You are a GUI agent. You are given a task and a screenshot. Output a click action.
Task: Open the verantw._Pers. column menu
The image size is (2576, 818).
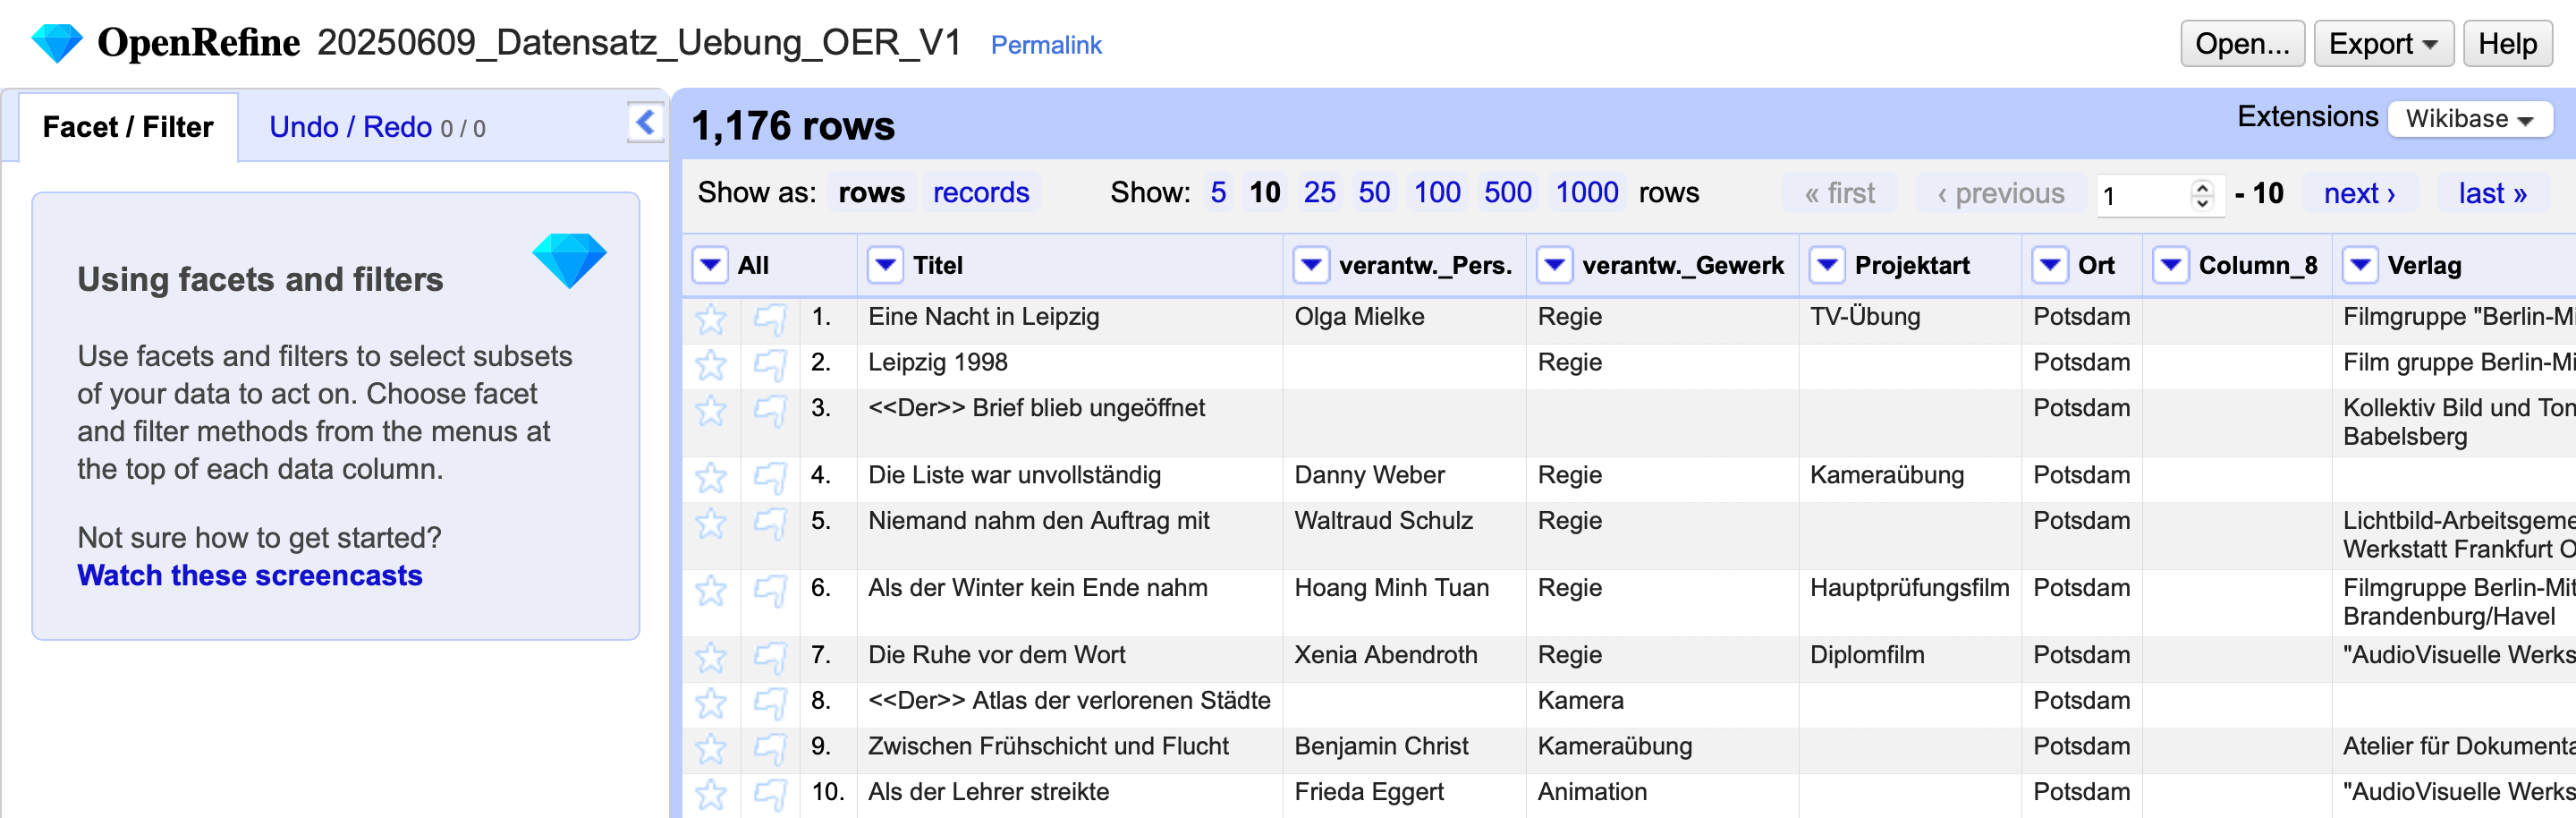(x=1311, y=265)
